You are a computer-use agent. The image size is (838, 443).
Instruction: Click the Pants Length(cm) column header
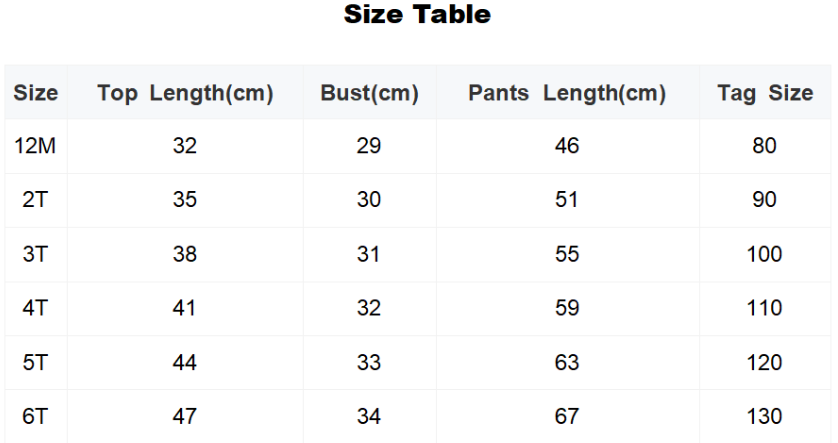click(x=567, y=94)
